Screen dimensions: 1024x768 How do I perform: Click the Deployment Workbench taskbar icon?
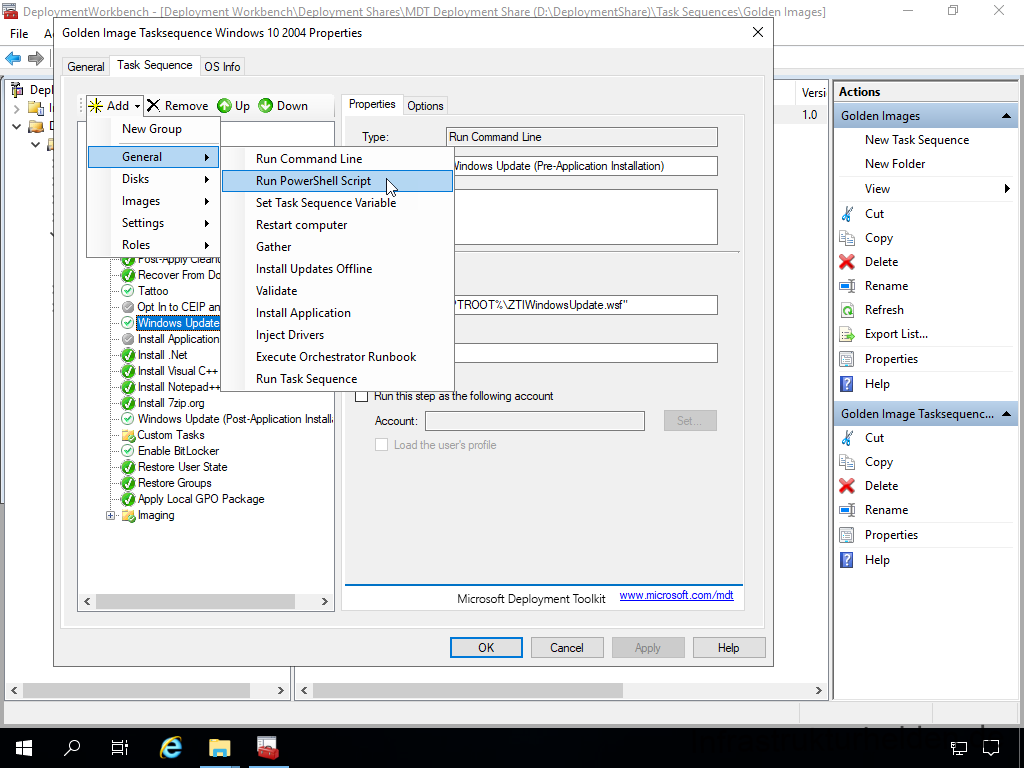point(268,748)
